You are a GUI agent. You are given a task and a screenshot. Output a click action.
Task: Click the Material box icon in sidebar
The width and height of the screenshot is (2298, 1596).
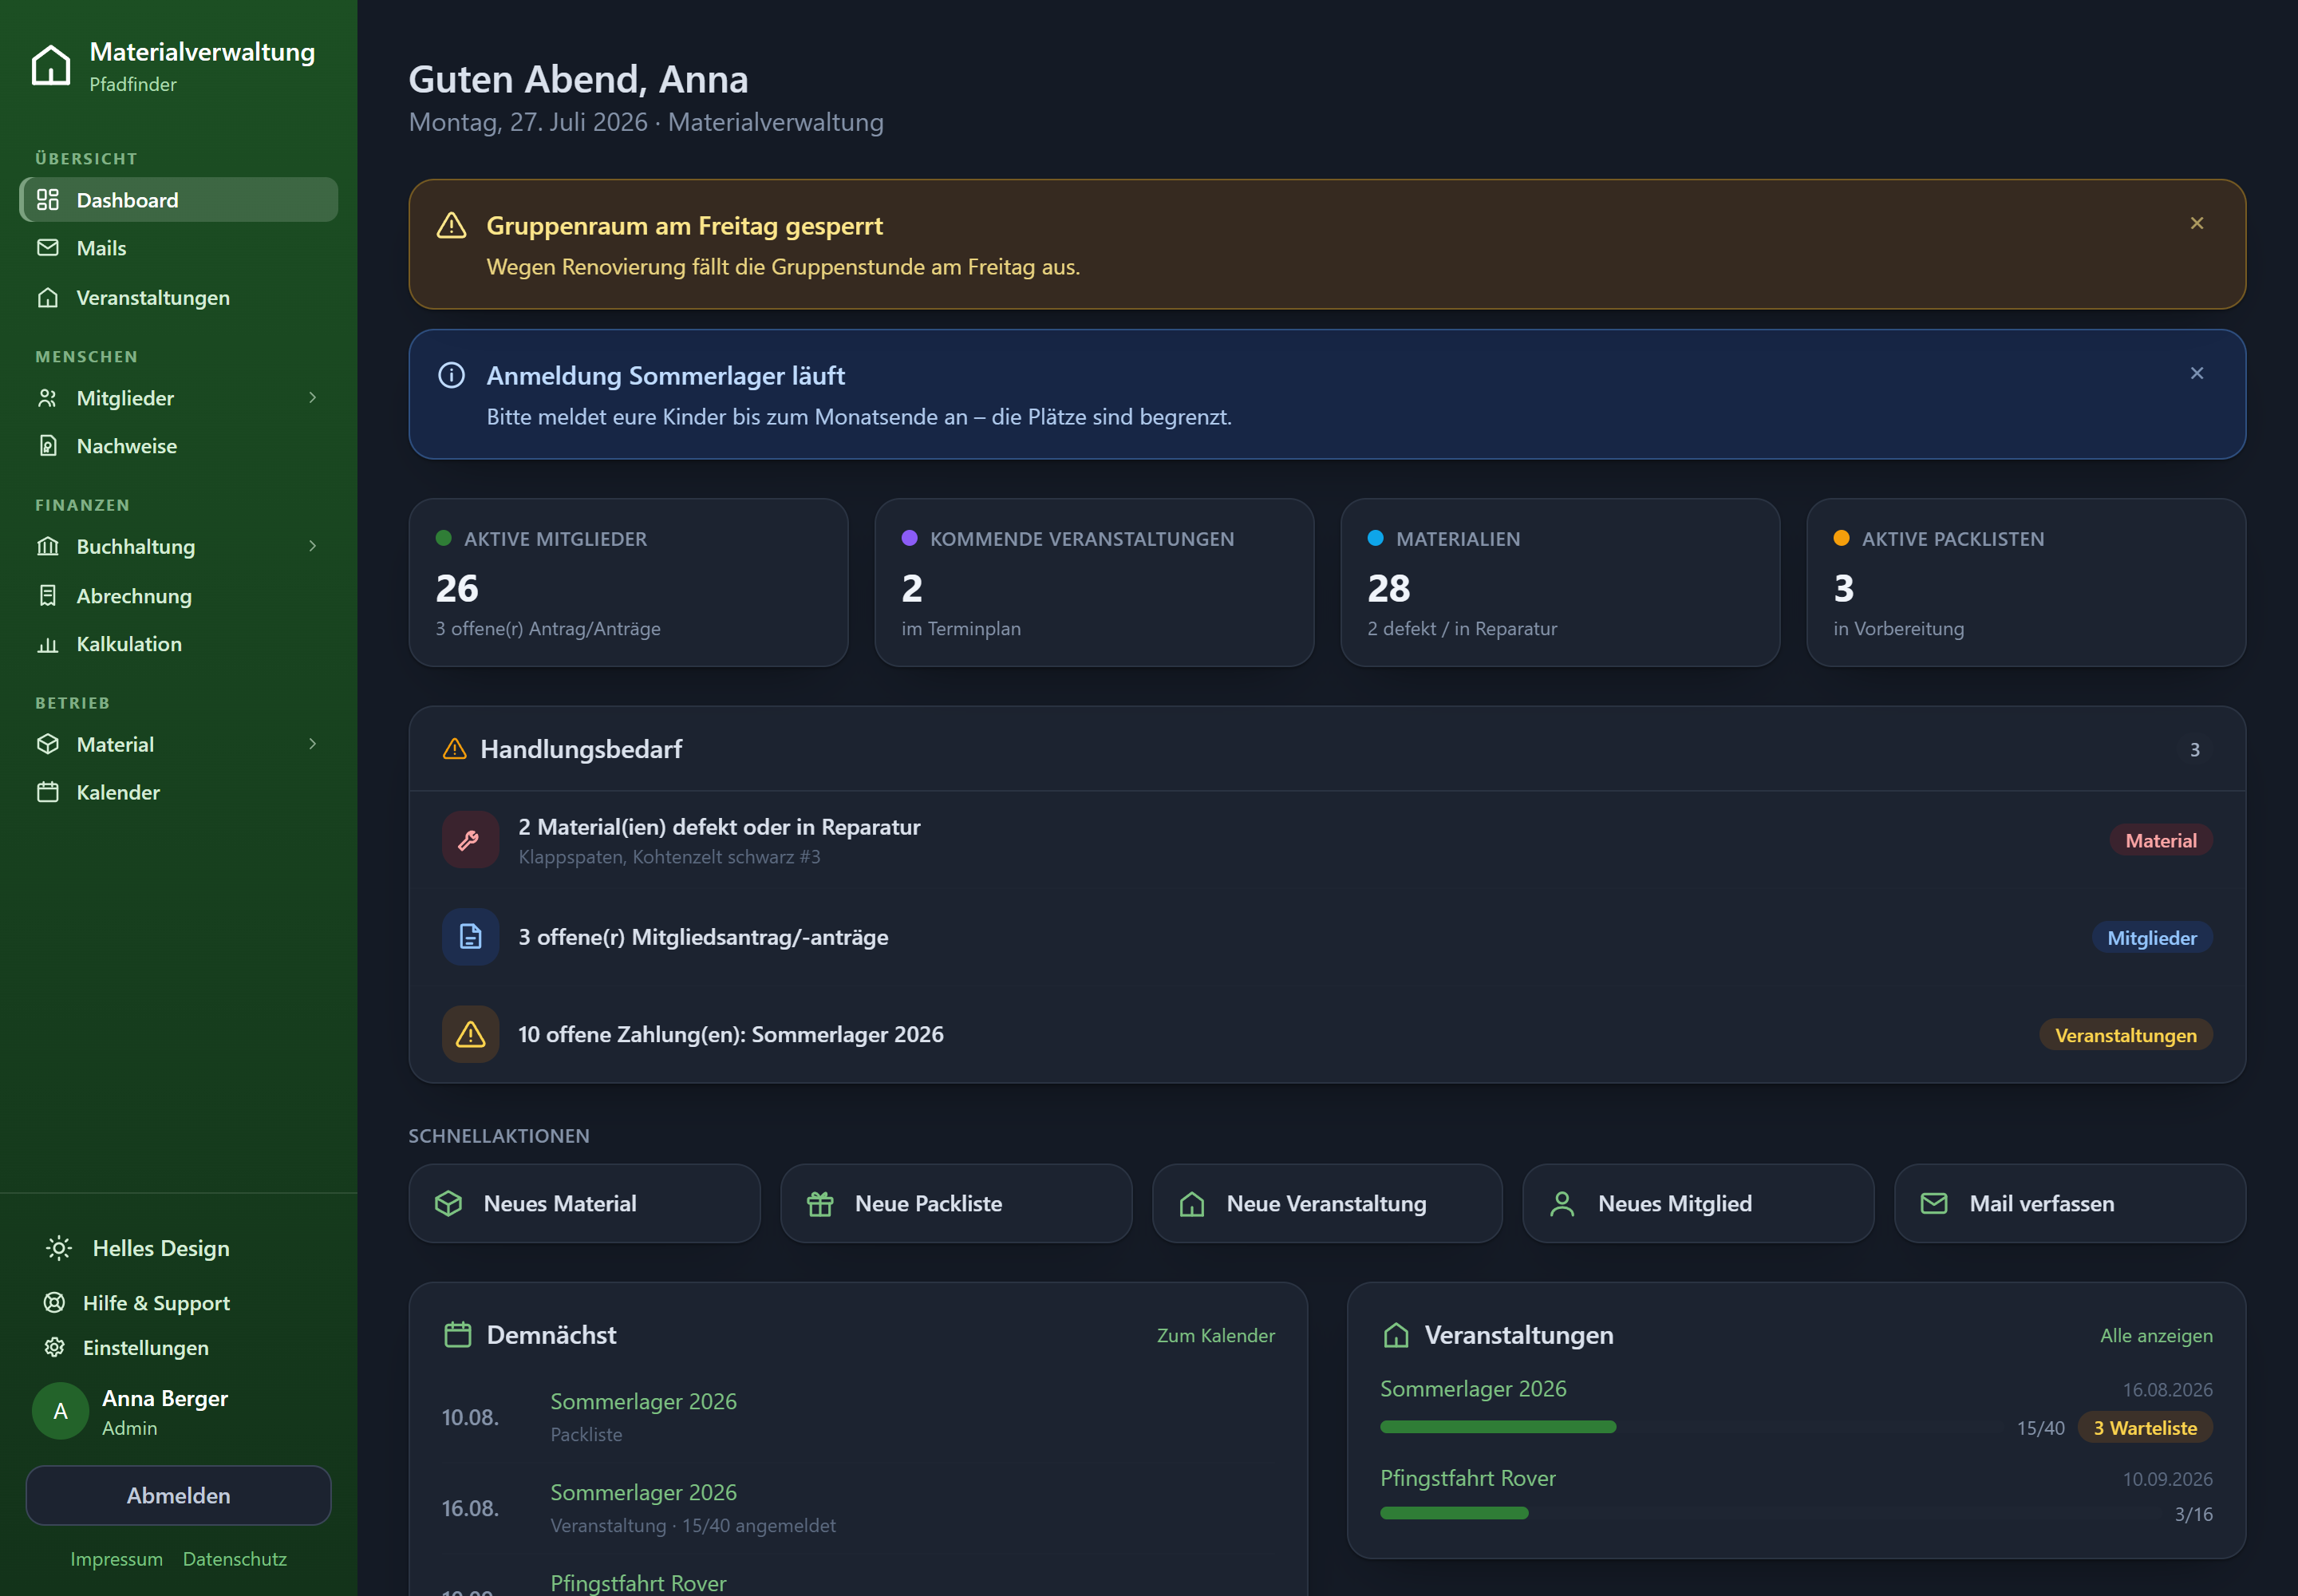pyautogui.click(x=48, y=745)
